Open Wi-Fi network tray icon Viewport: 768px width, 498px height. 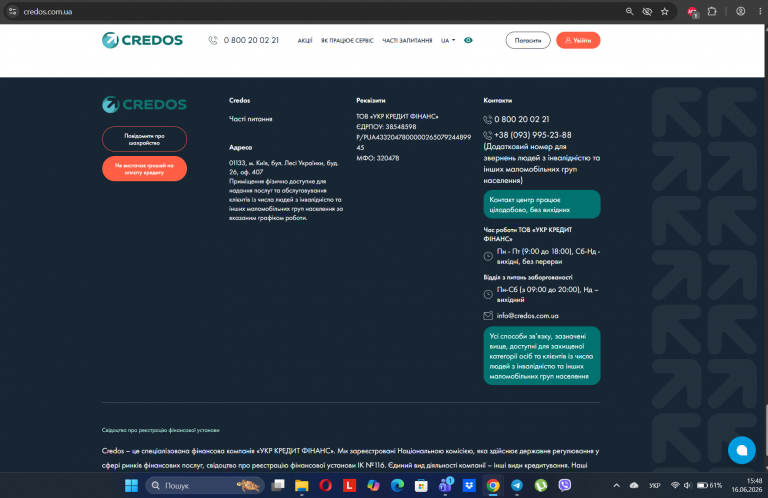(x=675, y=485)
